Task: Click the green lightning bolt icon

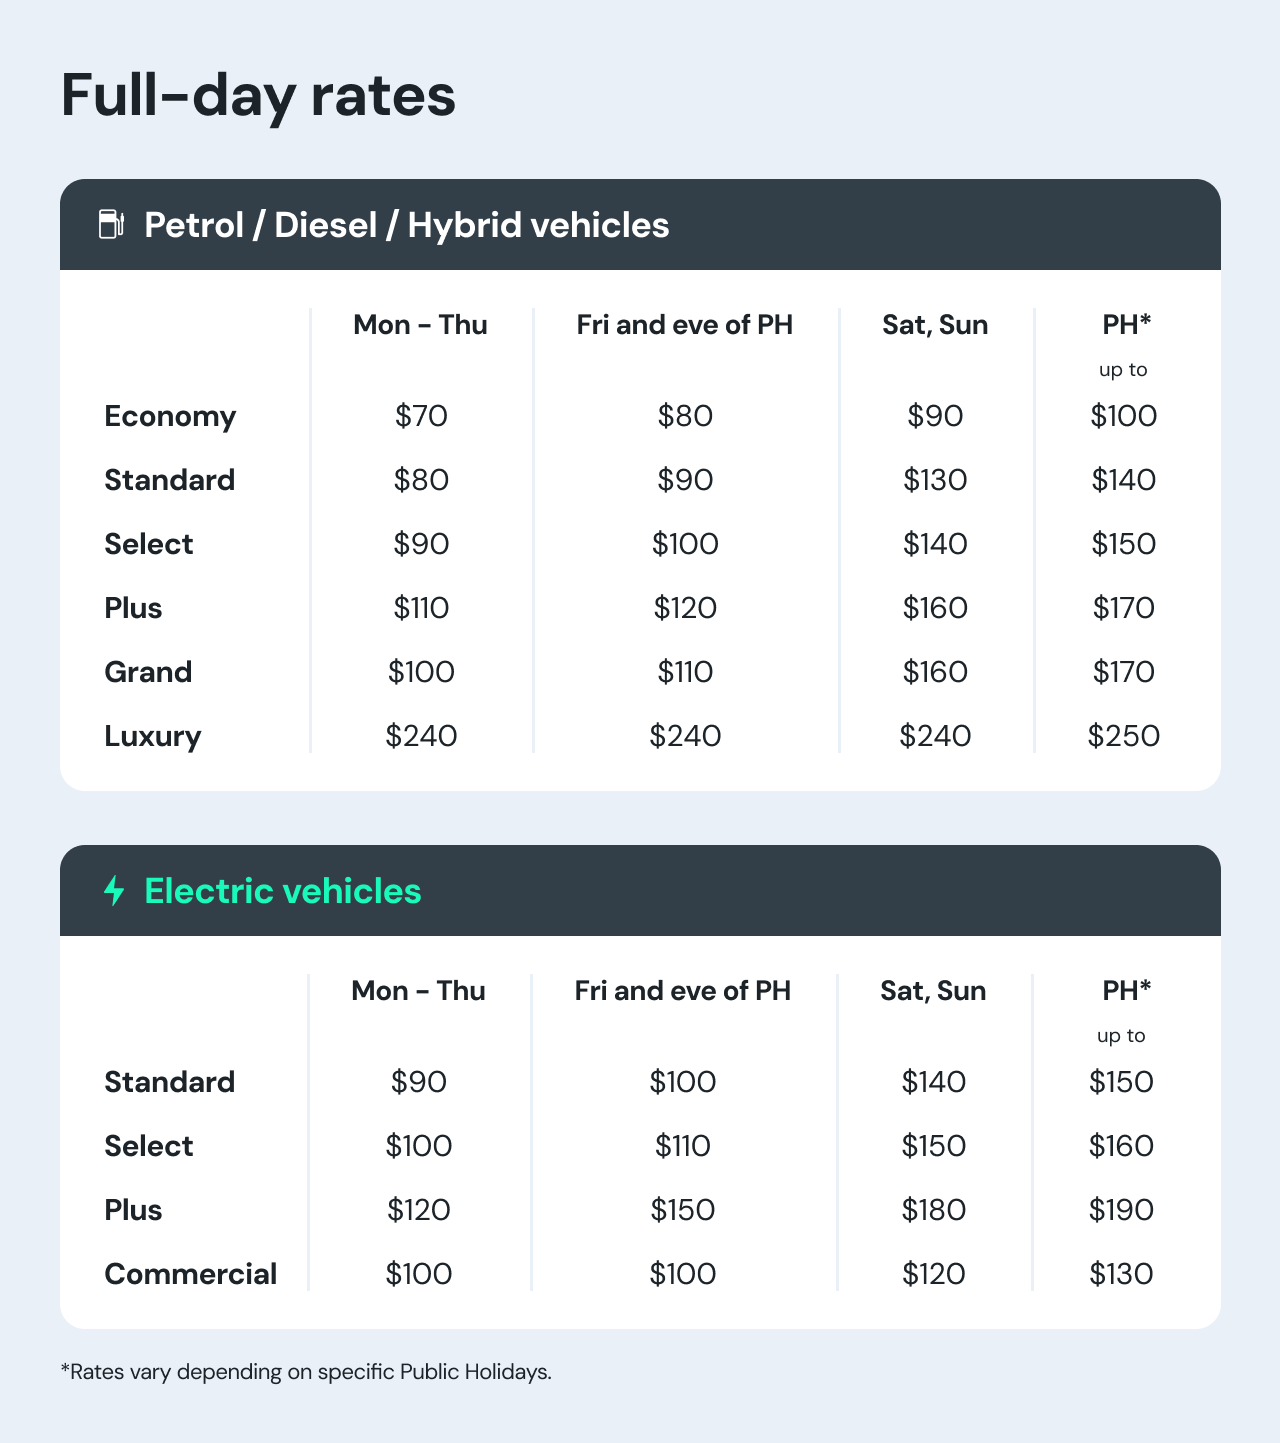Action: point(114,890)
